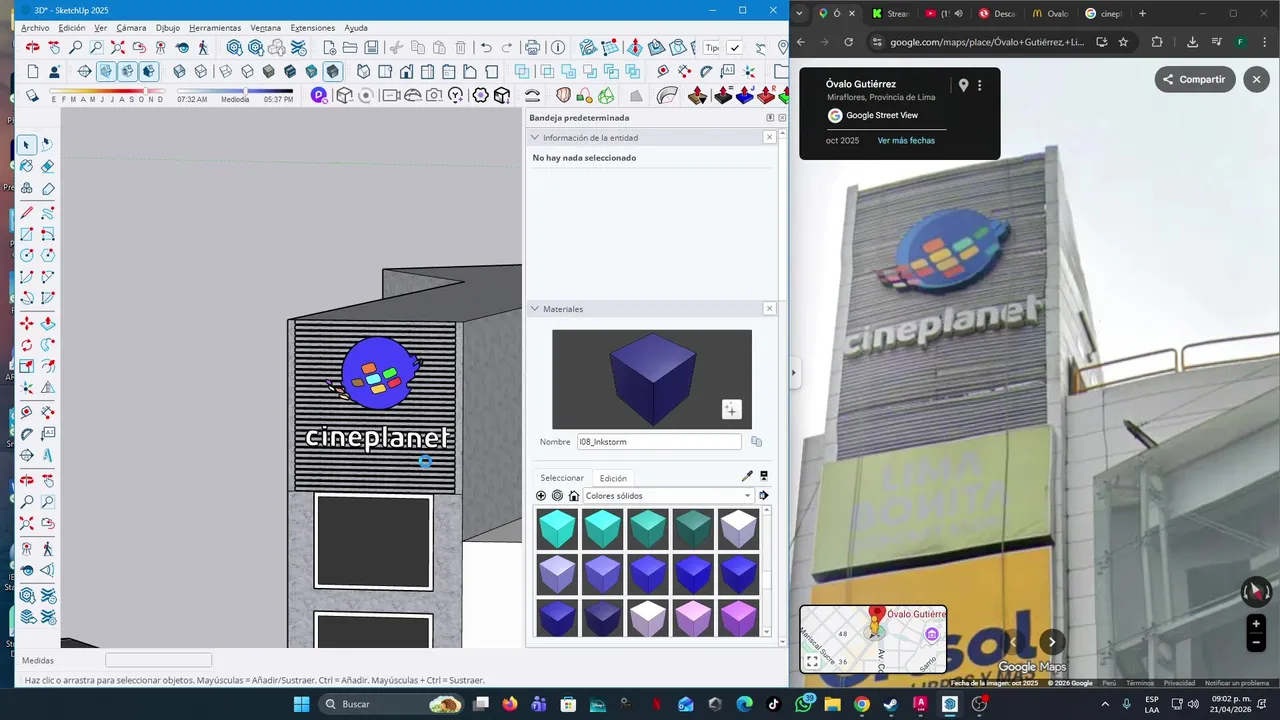Collapse the Materiales panel section
Image resolution: width=1280 pixels, height=720 pixels.
(x=535, y=309)
